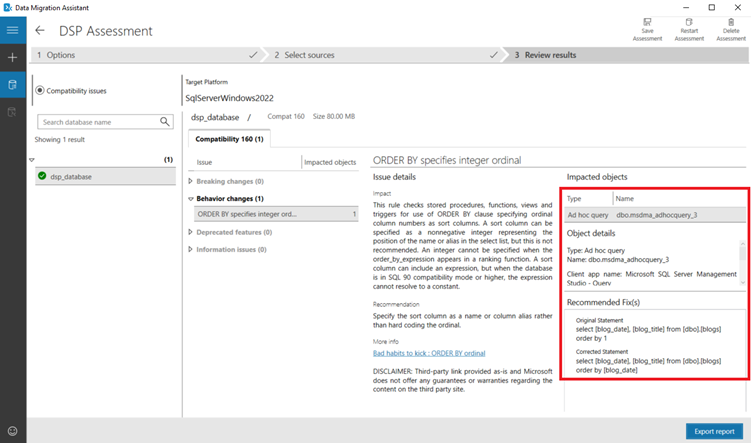Click the Compat 160 label
The height and width of the screenshot is (443, 751).
[286, 116]
